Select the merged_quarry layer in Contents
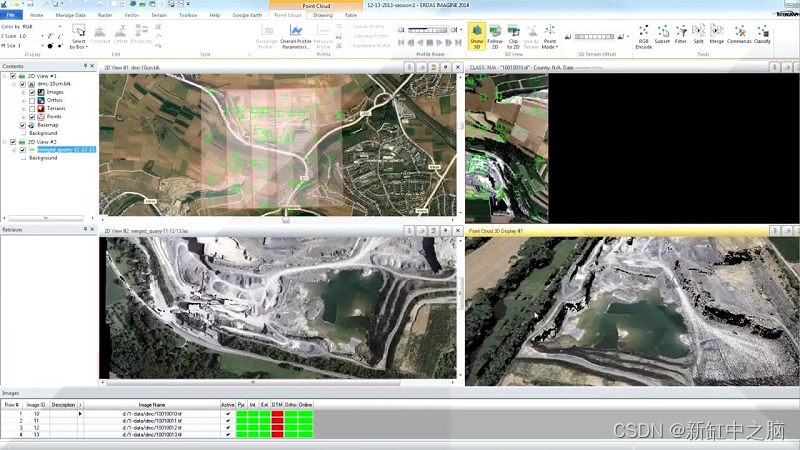The image size is (800, 450). click(x=66, y=150)
